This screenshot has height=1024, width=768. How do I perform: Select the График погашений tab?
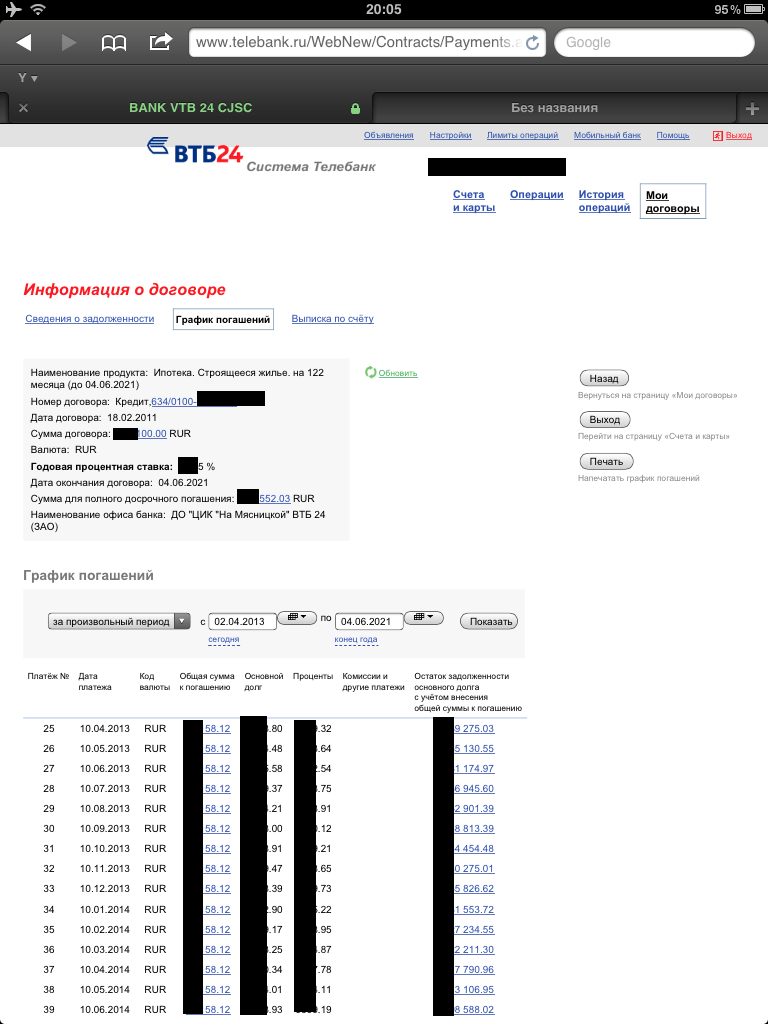[223, 319]
